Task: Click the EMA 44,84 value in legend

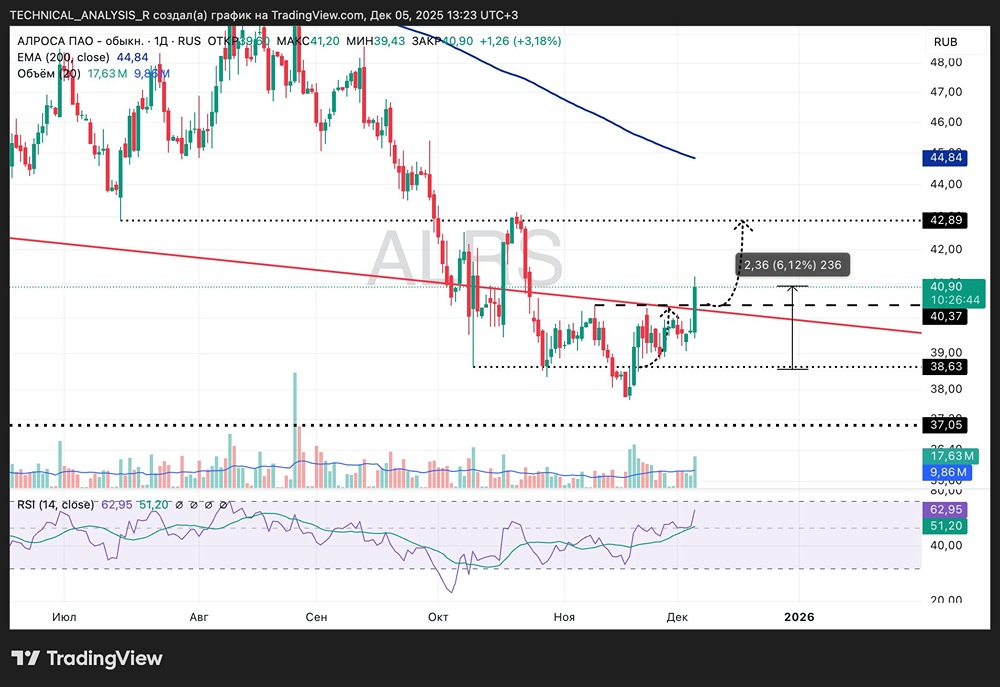Action: tap(132, 57)
